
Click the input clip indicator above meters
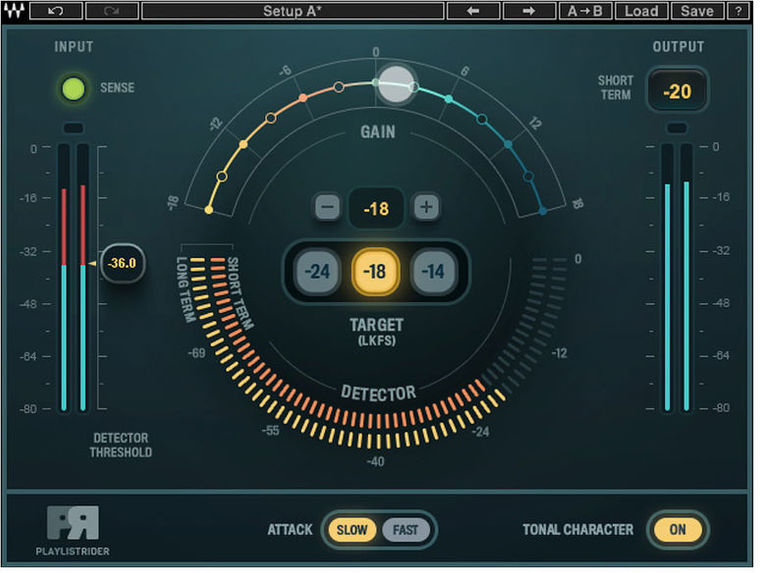pyautogui.click(x=74, y=128)
